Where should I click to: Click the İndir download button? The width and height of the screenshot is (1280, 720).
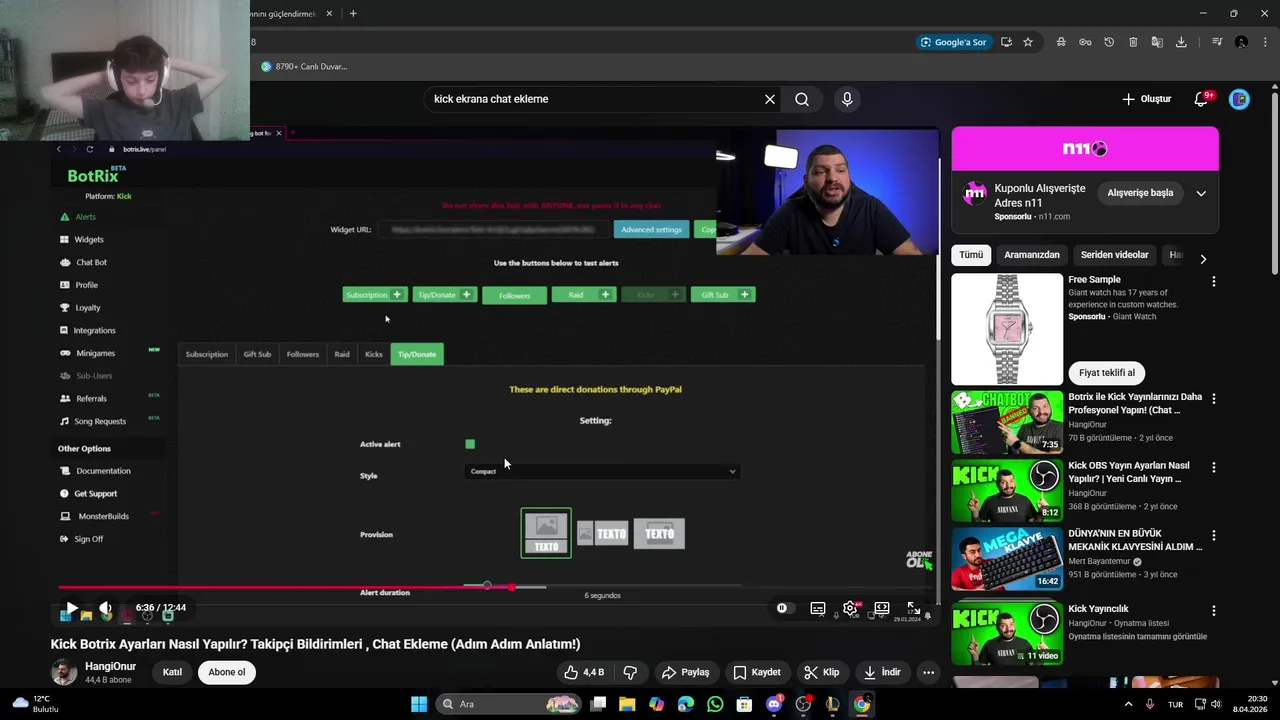click(x=883, y=672)
